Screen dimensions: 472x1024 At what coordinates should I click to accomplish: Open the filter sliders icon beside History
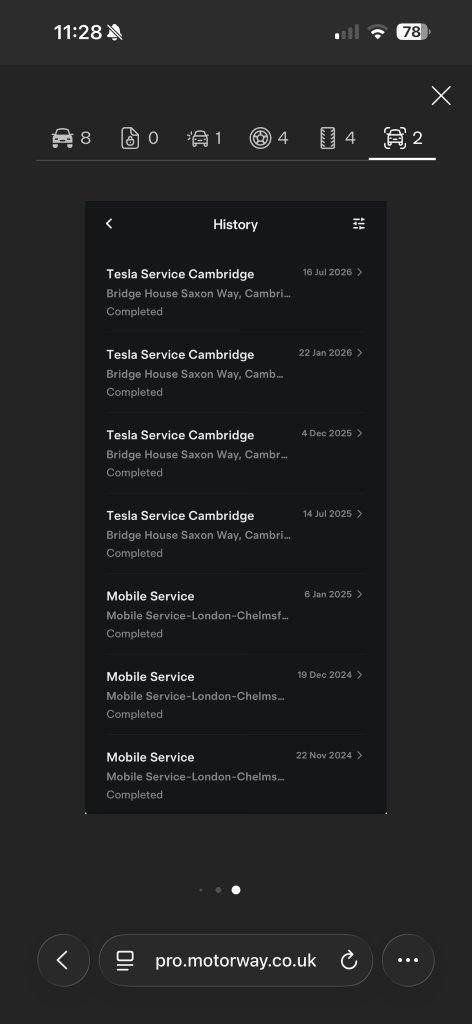tap(359, 224)
